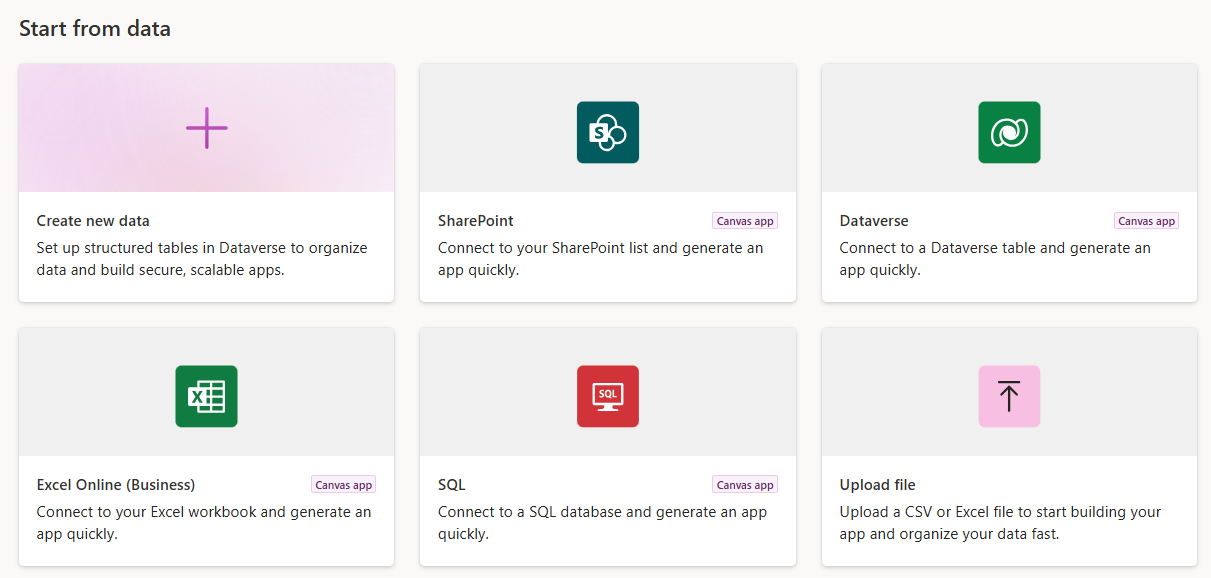Select the SQL card title
The image size is (1211, 578).
(x=452, y=485)
